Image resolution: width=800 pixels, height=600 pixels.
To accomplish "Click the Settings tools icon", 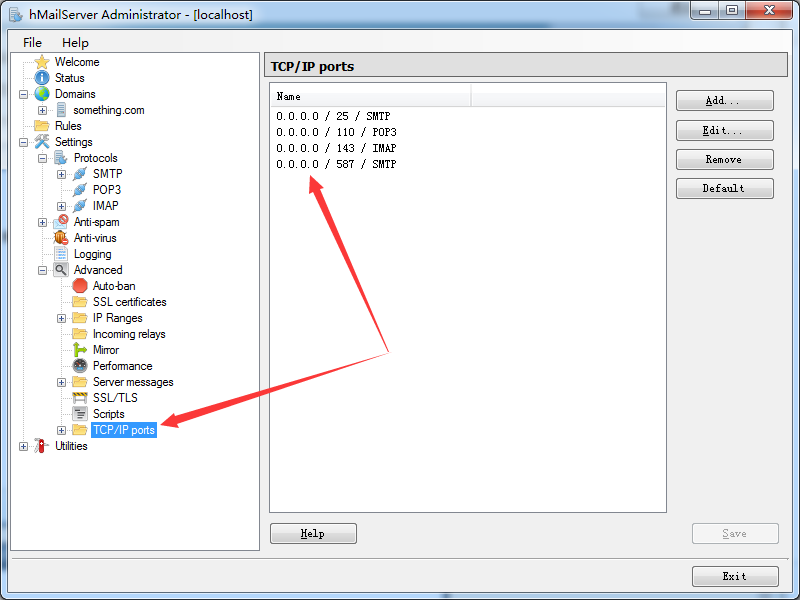I will click(x=42, y=142).
